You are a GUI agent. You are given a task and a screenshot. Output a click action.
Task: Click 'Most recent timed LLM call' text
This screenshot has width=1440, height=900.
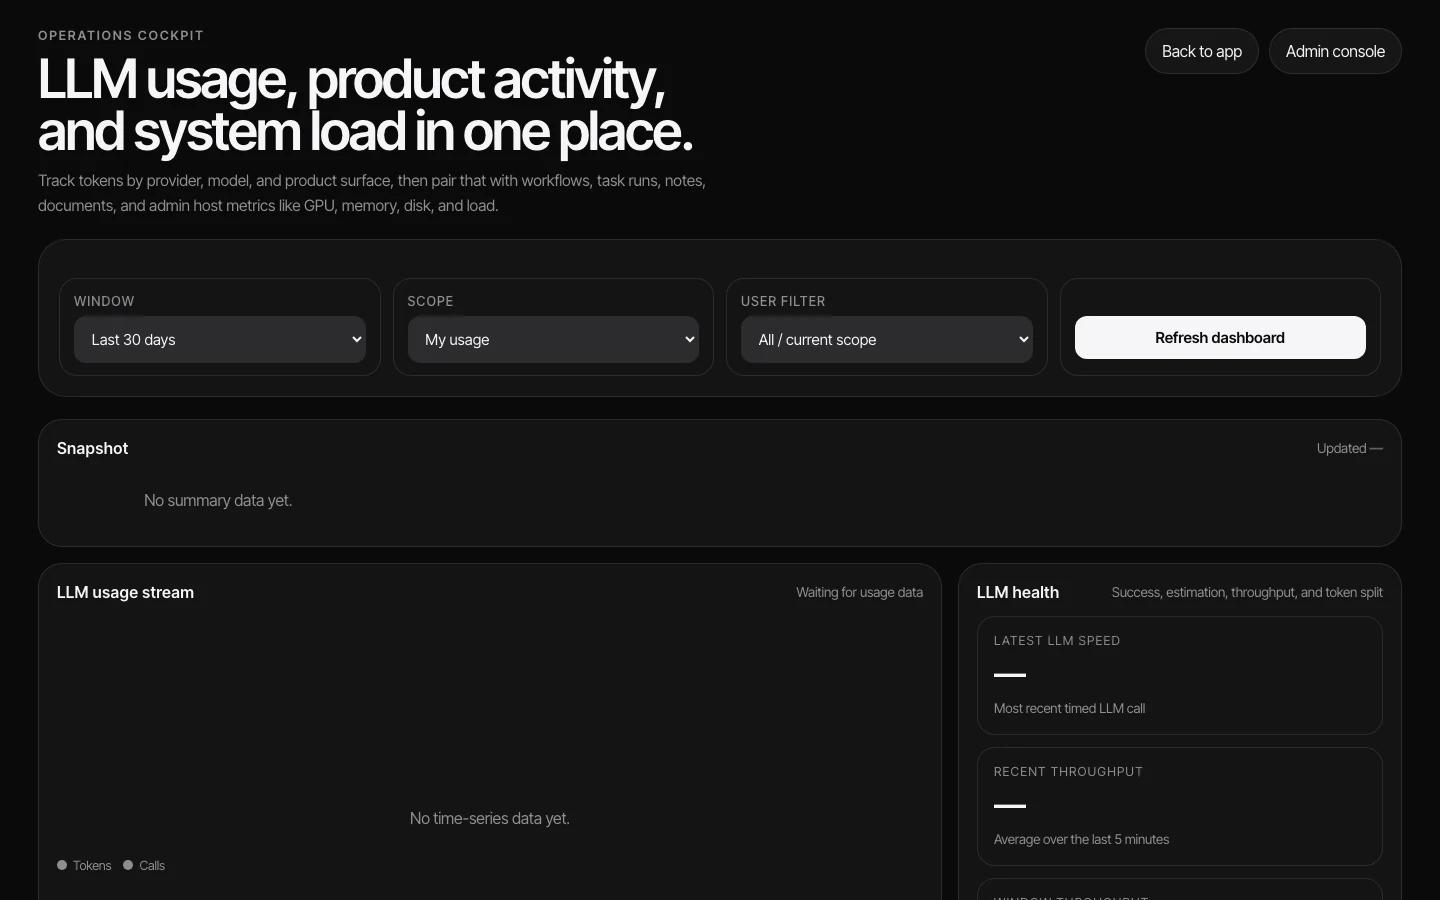coord(1069,708)
